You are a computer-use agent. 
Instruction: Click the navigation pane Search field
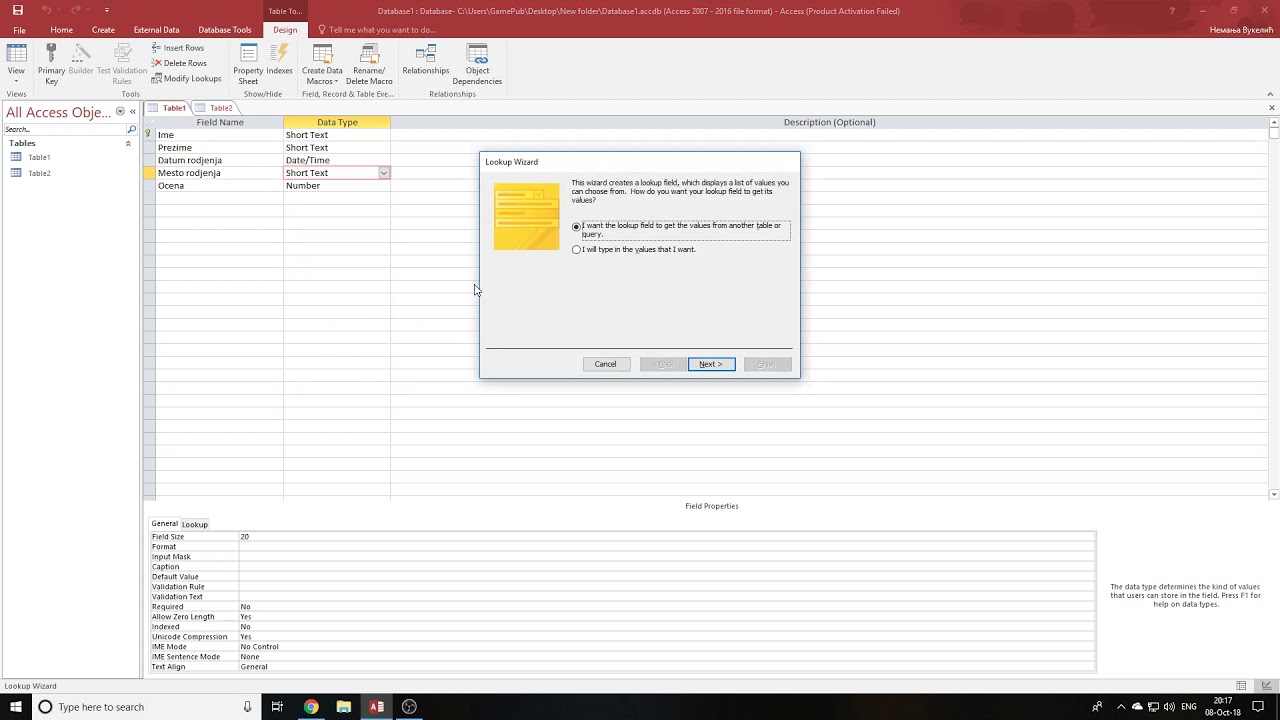[64, 130]
